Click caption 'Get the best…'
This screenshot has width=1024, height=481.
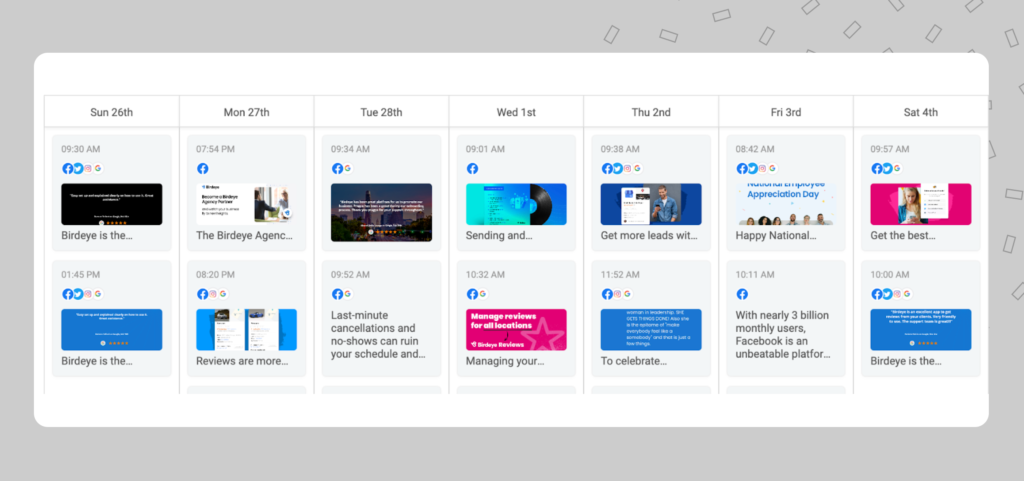(x=903, y=236)
